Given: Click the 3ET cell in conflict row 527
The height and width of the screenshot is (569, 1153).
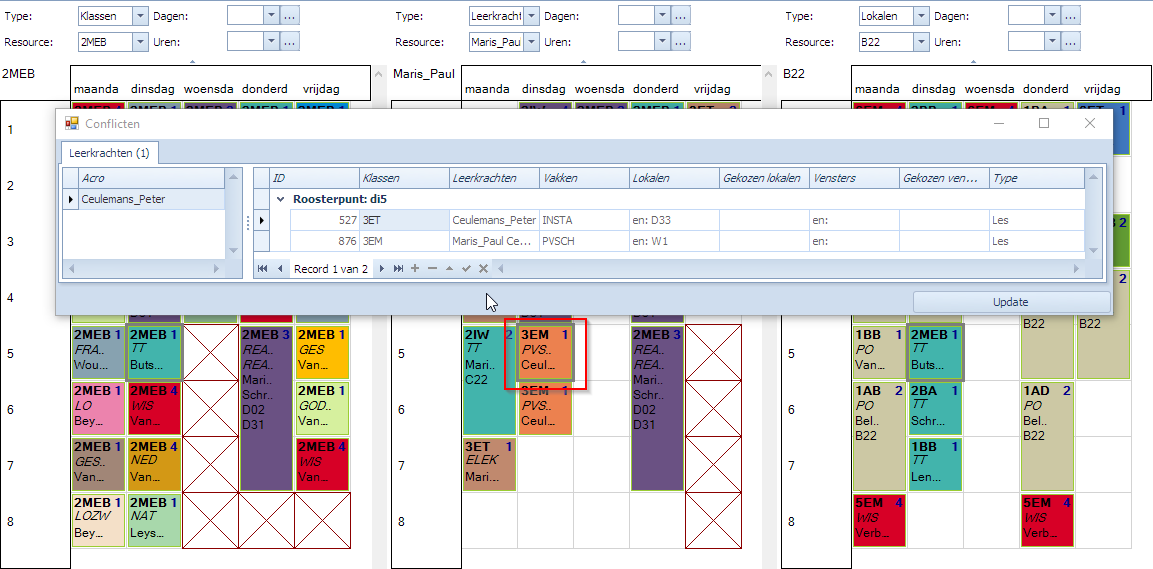Looking at the screenshot, I should (x=404, y=220).
